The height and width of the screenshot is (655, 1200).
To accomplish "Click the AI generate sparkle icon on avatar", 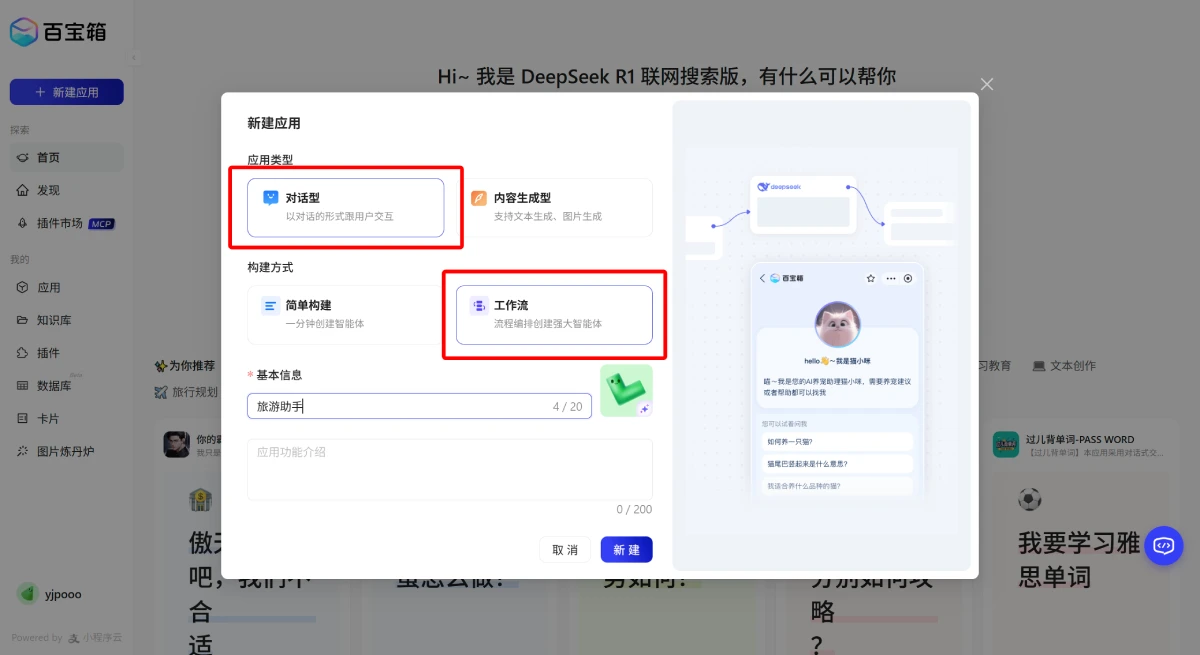I will (645, 408).
